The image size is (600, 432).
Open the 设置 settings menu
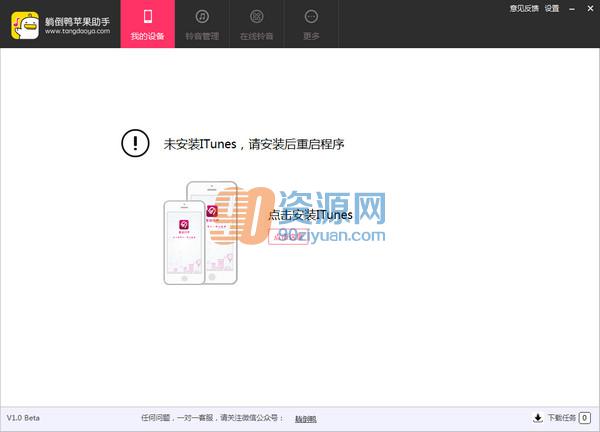[x=552, y=8]
